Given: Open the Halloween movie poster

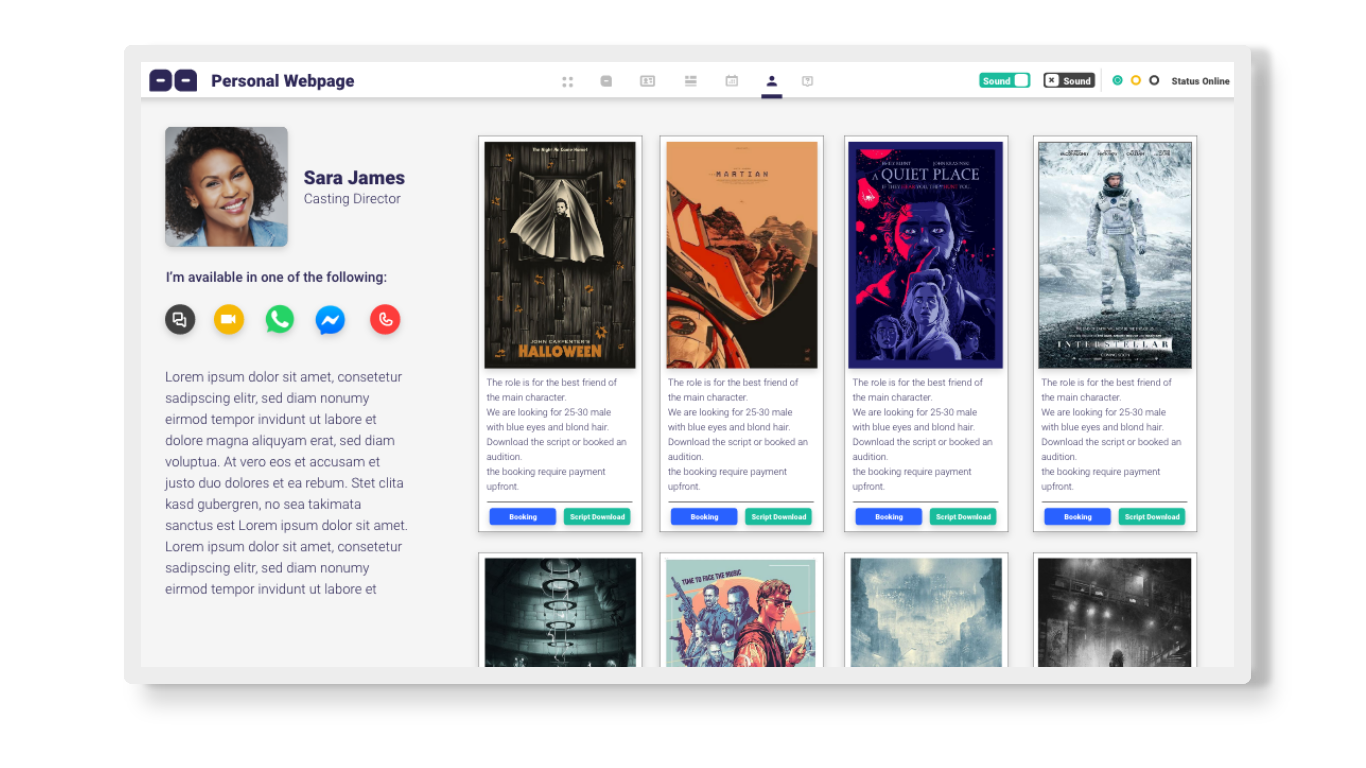Looking at the screenshot, I should pyautogui.click(x=560, y=255).
